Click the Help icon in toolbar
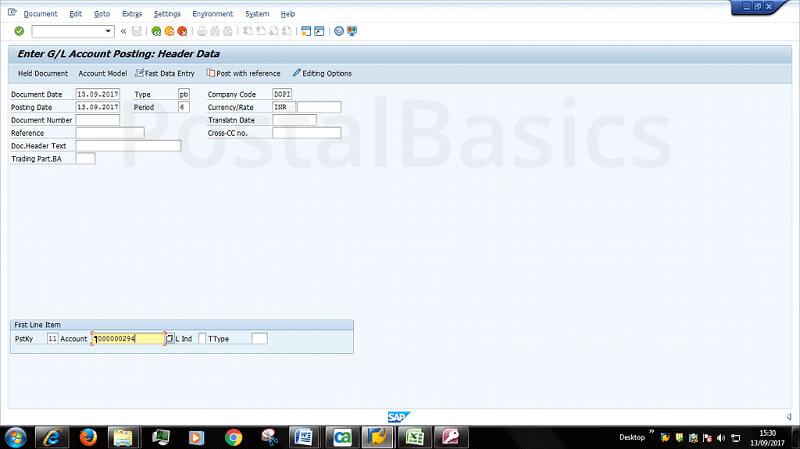This screenshot has height=449, width=800. pos(339,31)
